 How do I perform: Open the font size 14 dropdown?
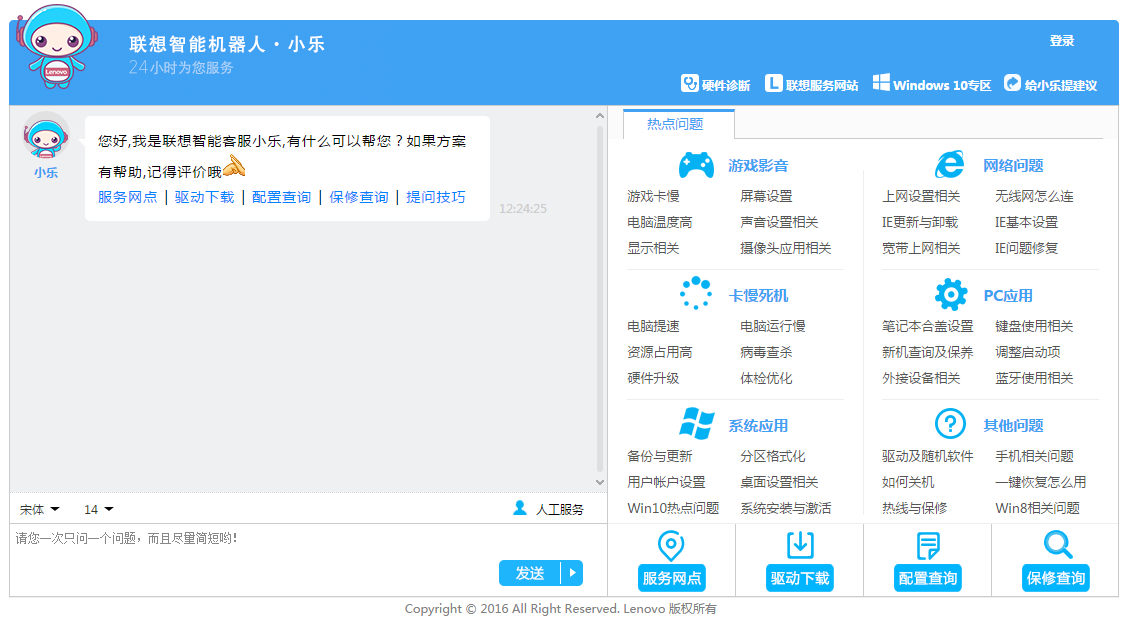(99, 510)
